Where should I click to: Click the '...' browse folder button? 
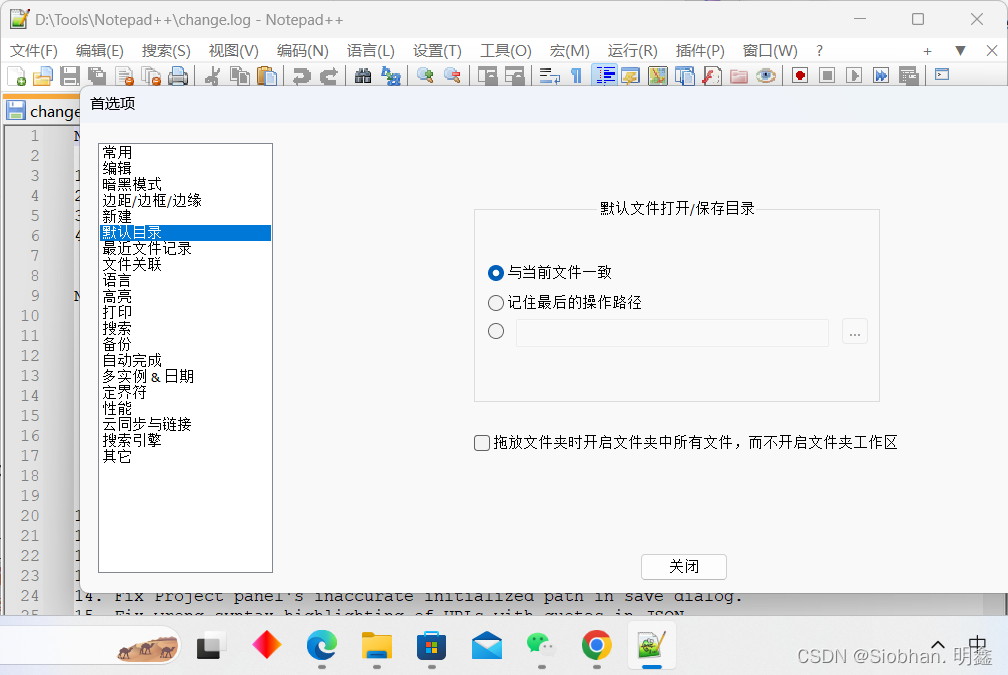[854, 332]
